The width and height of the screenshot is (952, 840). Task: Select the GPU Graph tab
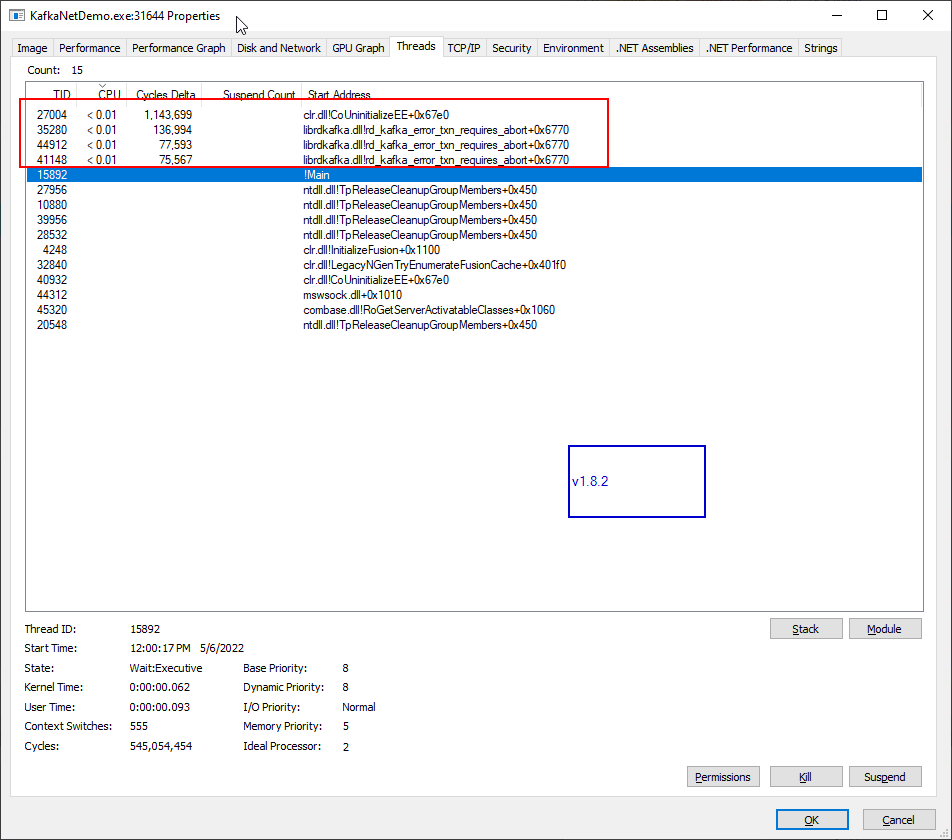pyautogui.click(x=358, y=48)
